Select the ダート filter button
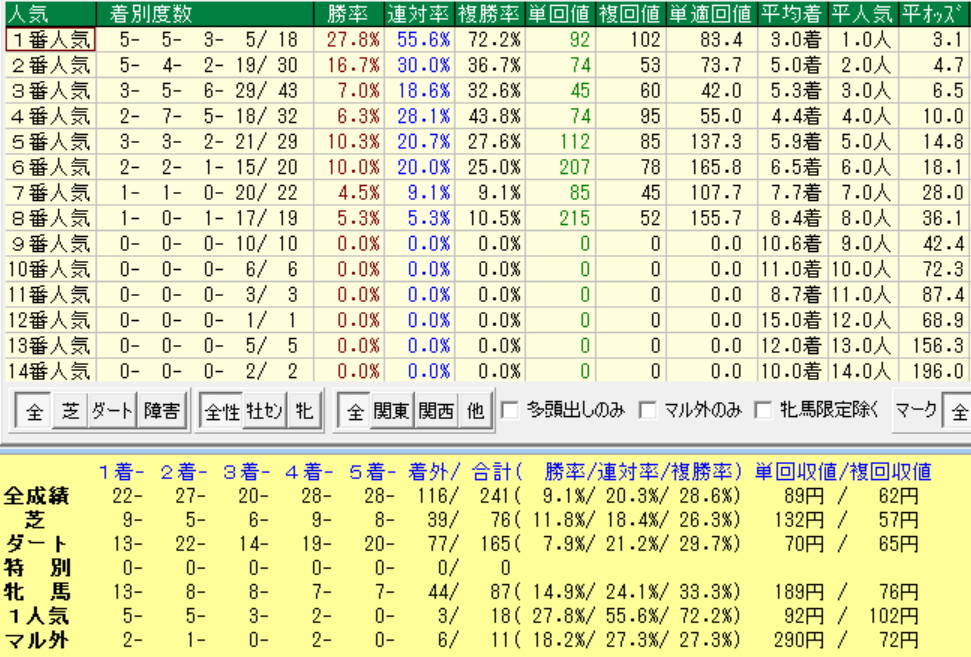This screenshot has height=657, width=971. coord(112,411)
